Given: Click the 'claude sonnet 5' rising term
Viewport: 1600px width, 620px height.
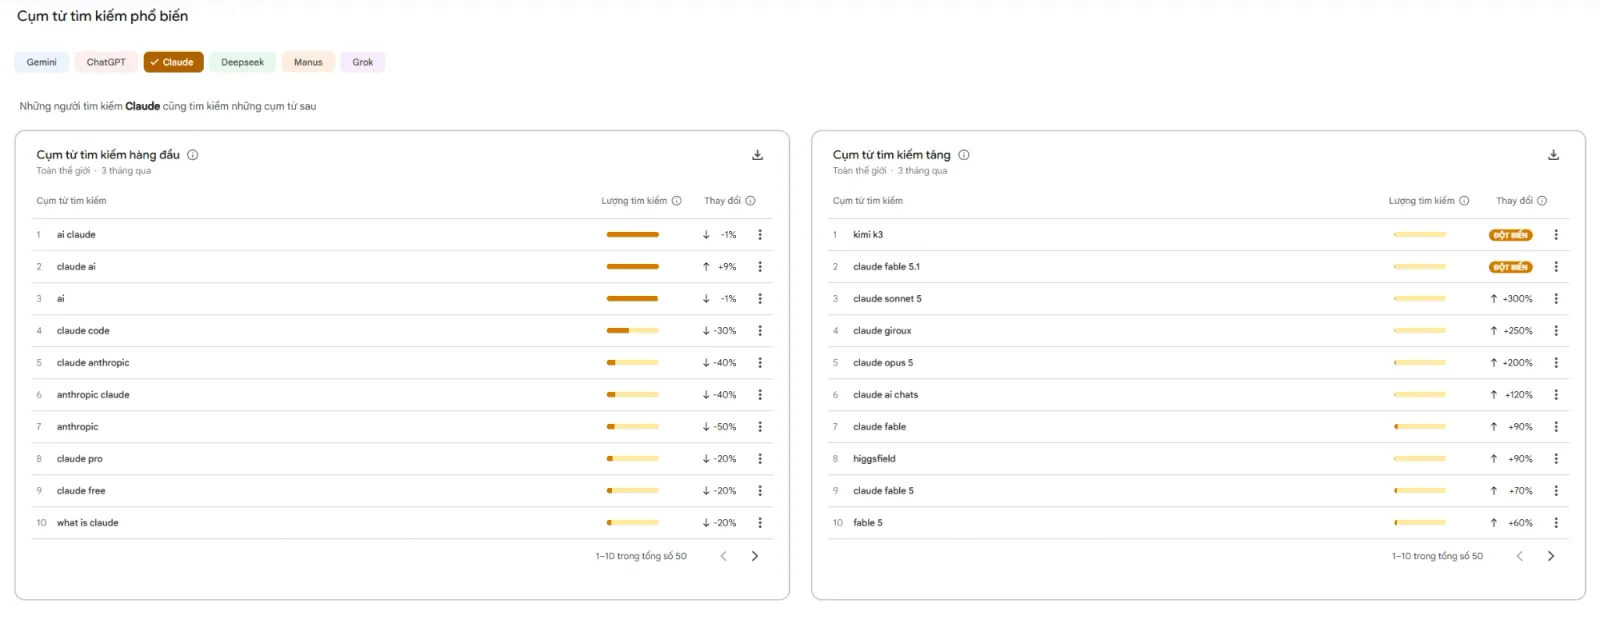Looking at the screenshot, I should (x=887, y=299).
